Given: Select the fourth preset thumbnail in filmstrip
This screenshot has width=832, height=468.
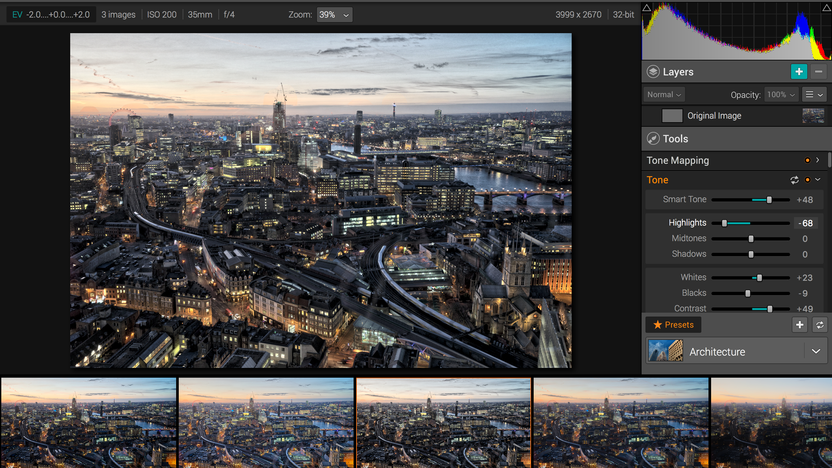Looking at the screenshot, I should (x=621, y=423).
